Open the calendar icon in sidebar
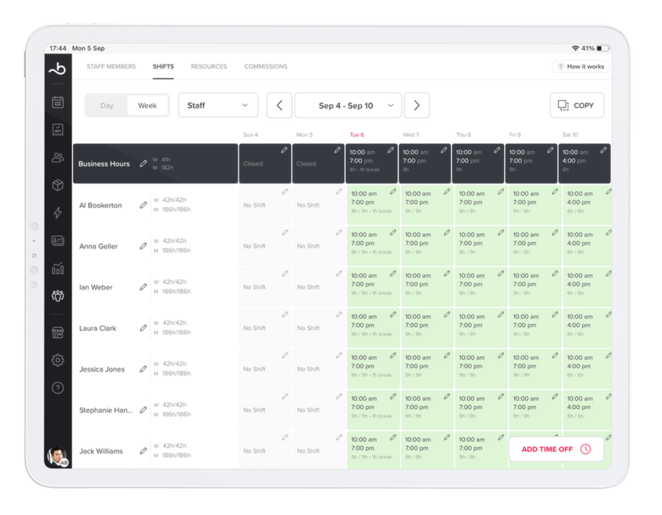The height and width of the screenshot is (515, 662). 58,101
